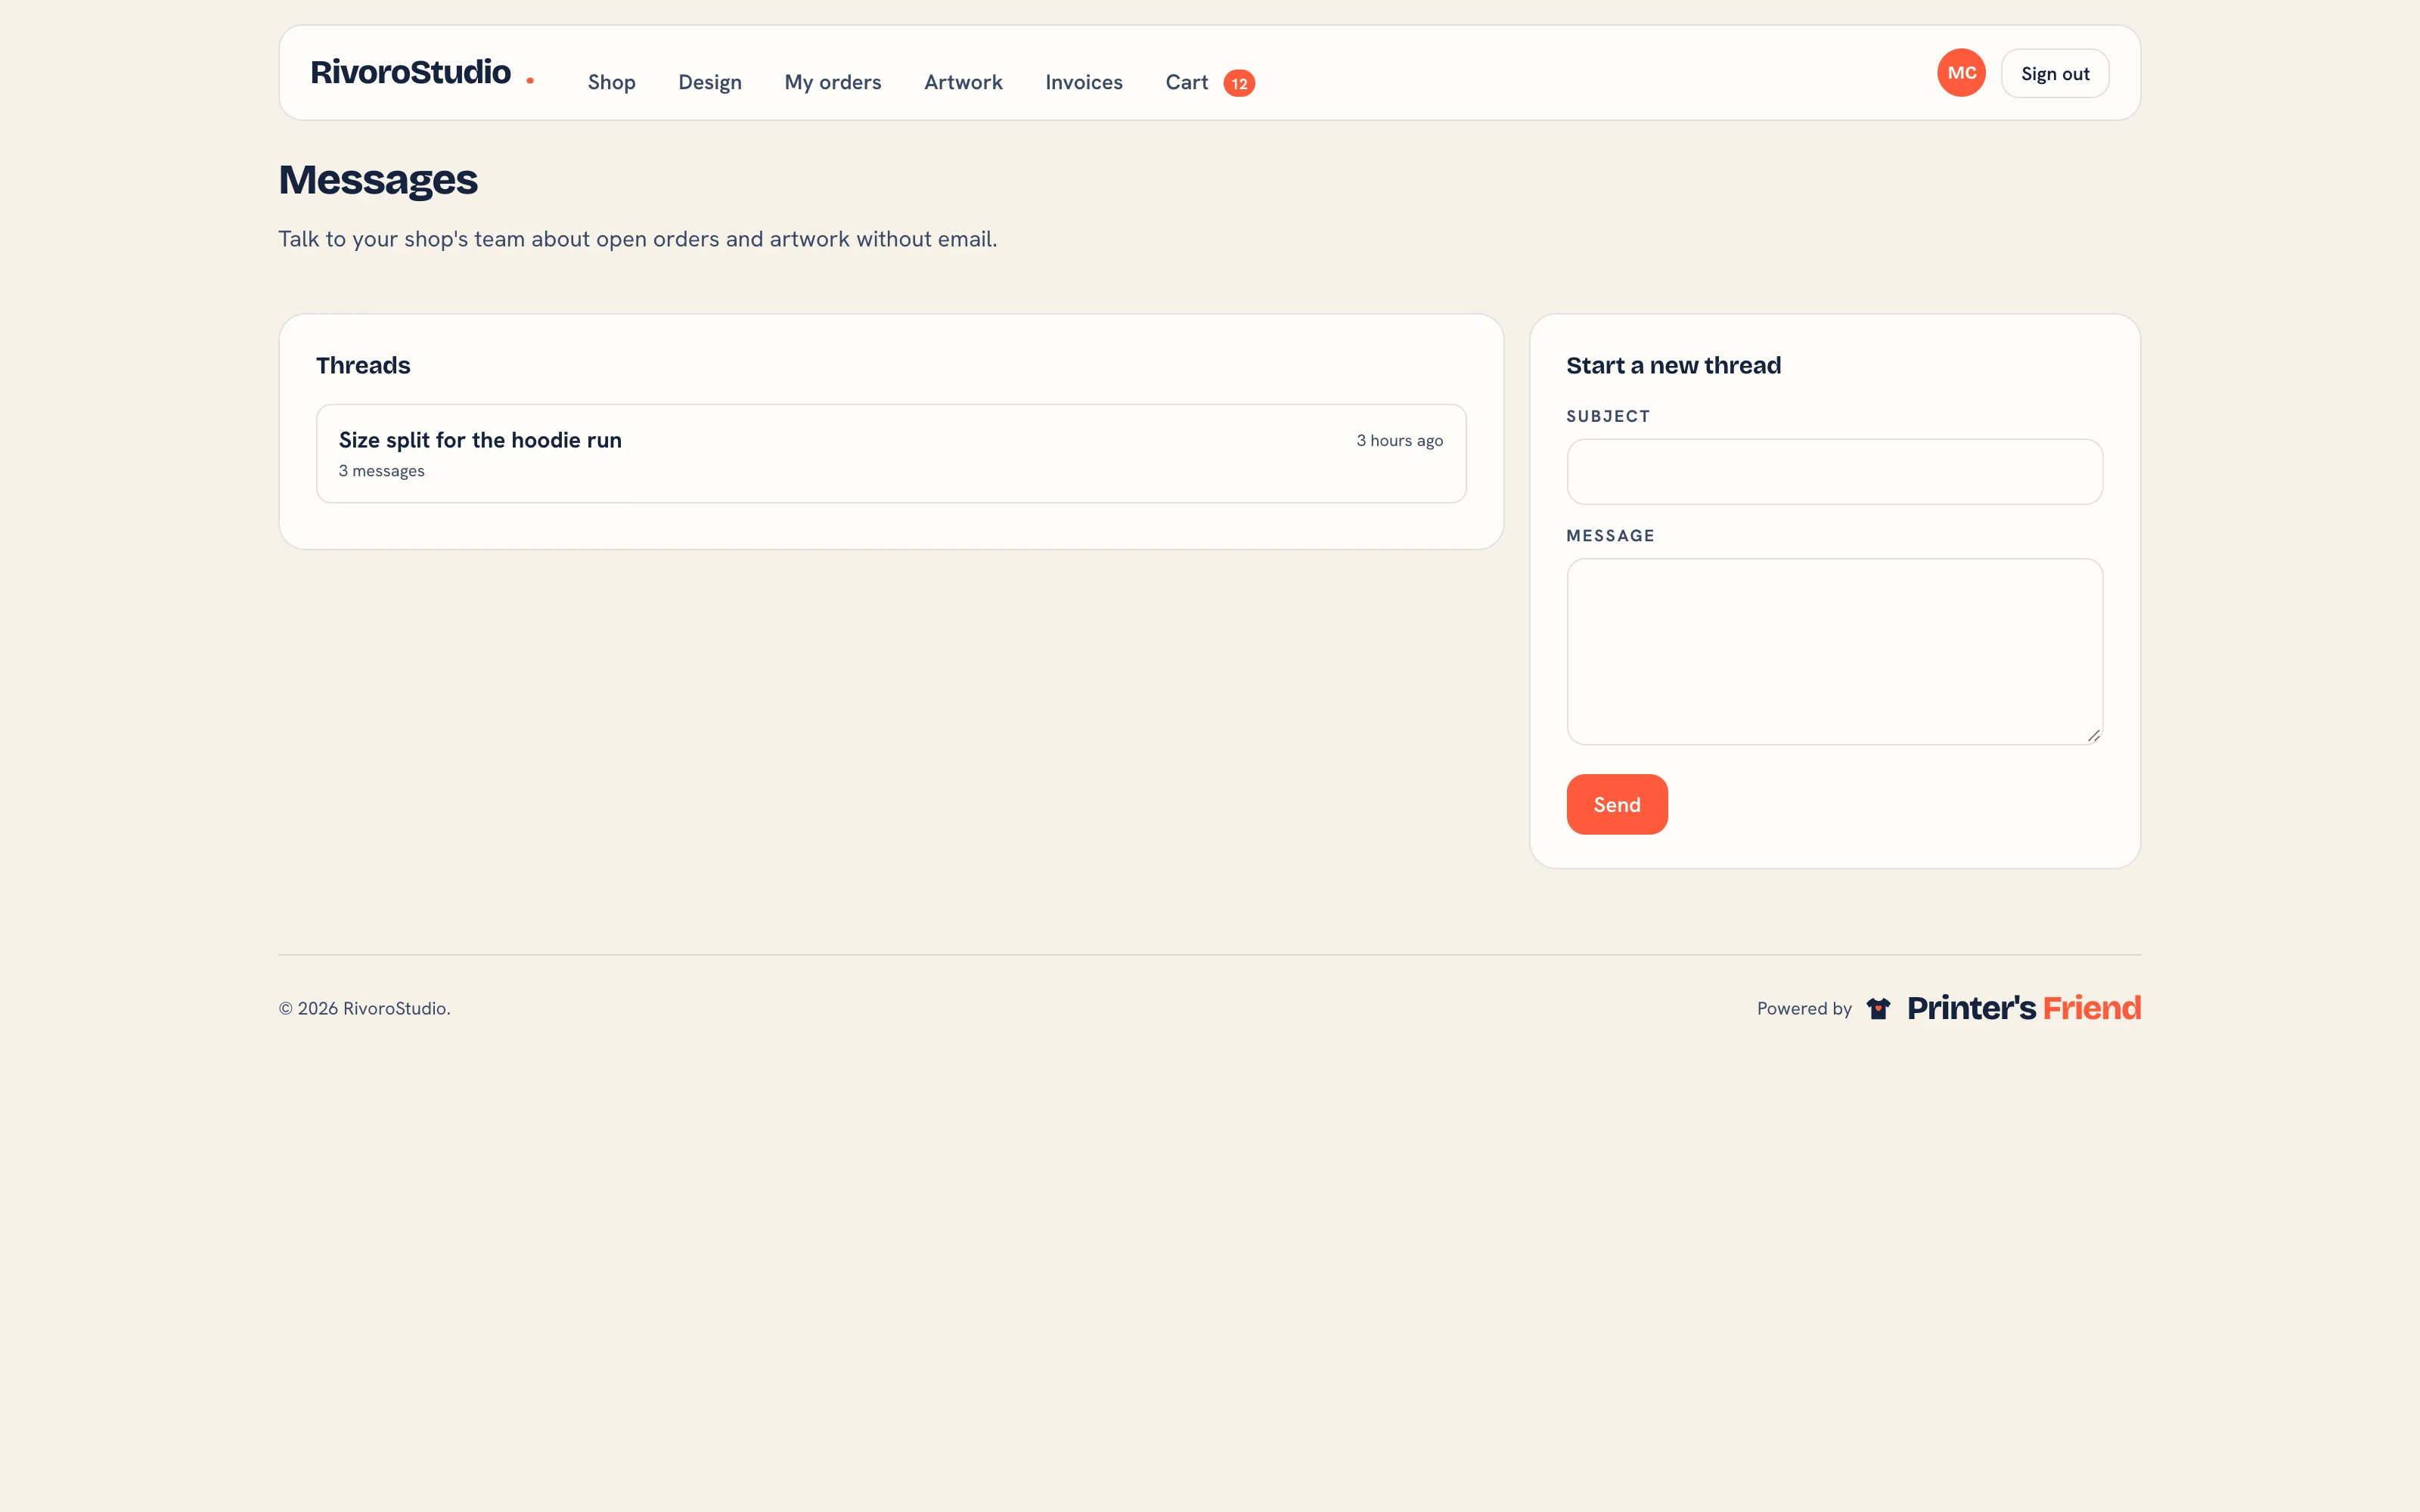The height and width of the screenshot is (1512, 2420).
Task: Click the MC user avatar icon
Action: click(x=1961, y=73)
